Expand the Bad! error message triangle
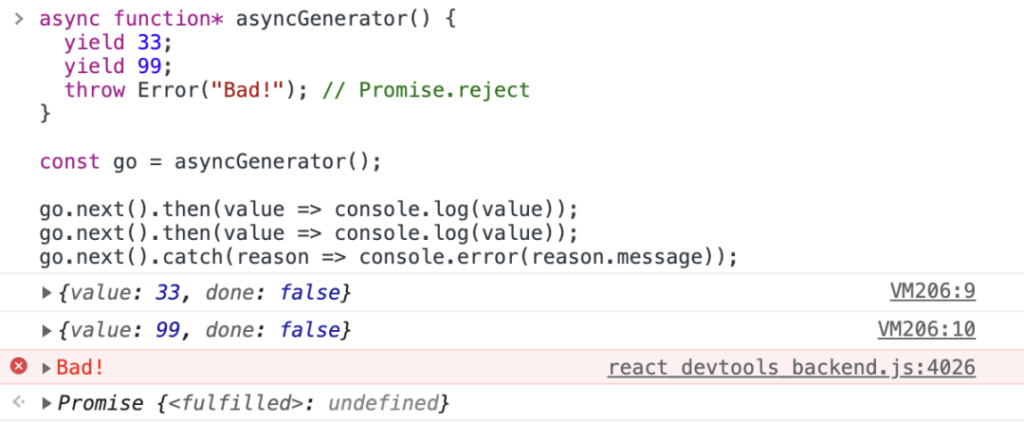 click(x=46, y=368)
